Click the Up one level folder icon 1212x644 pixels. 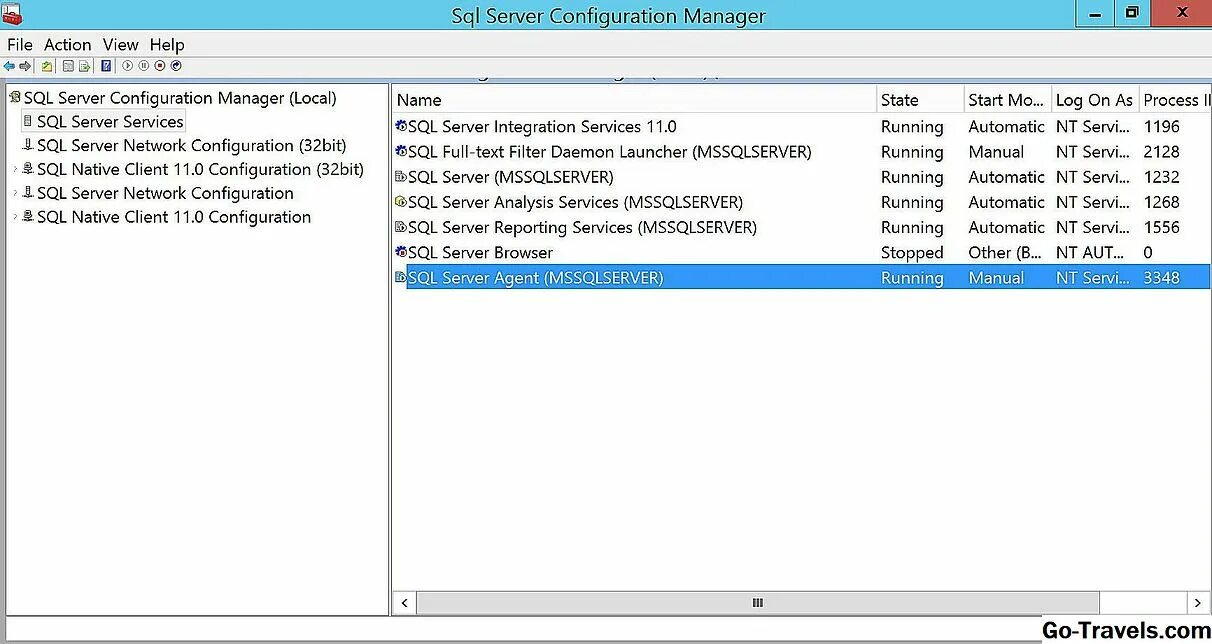[47, 66]
